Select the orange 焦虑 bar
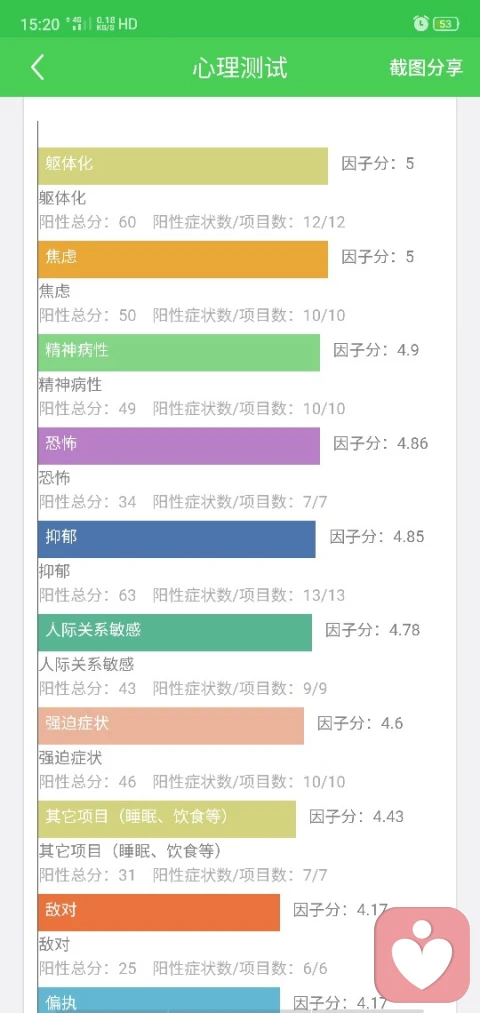The height and width of the screenshot is (1013, 480). [x=183, y=259]
